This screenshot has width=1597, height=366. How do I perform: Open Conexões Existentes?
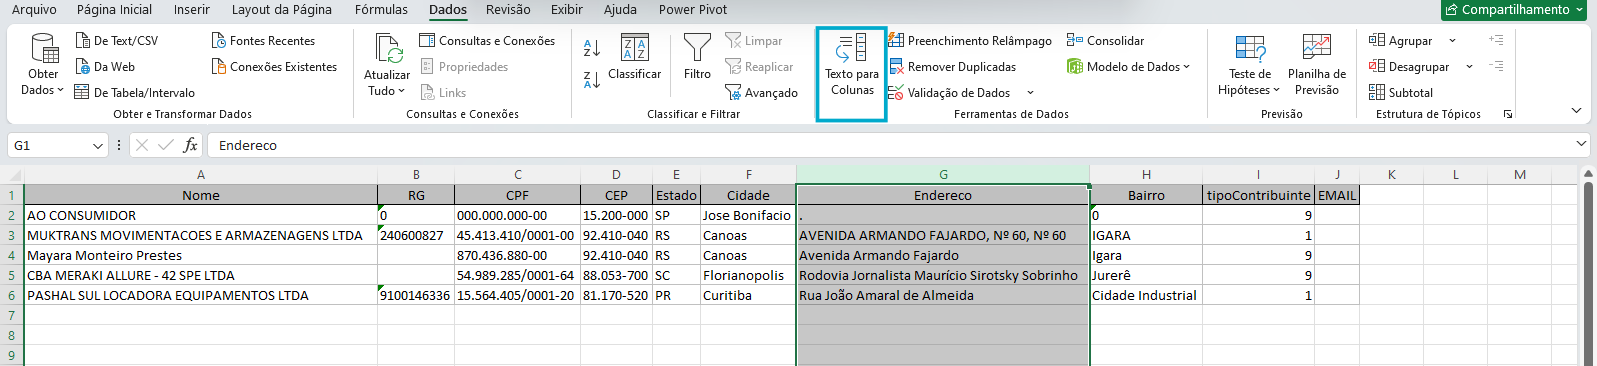tap(274, 67)
